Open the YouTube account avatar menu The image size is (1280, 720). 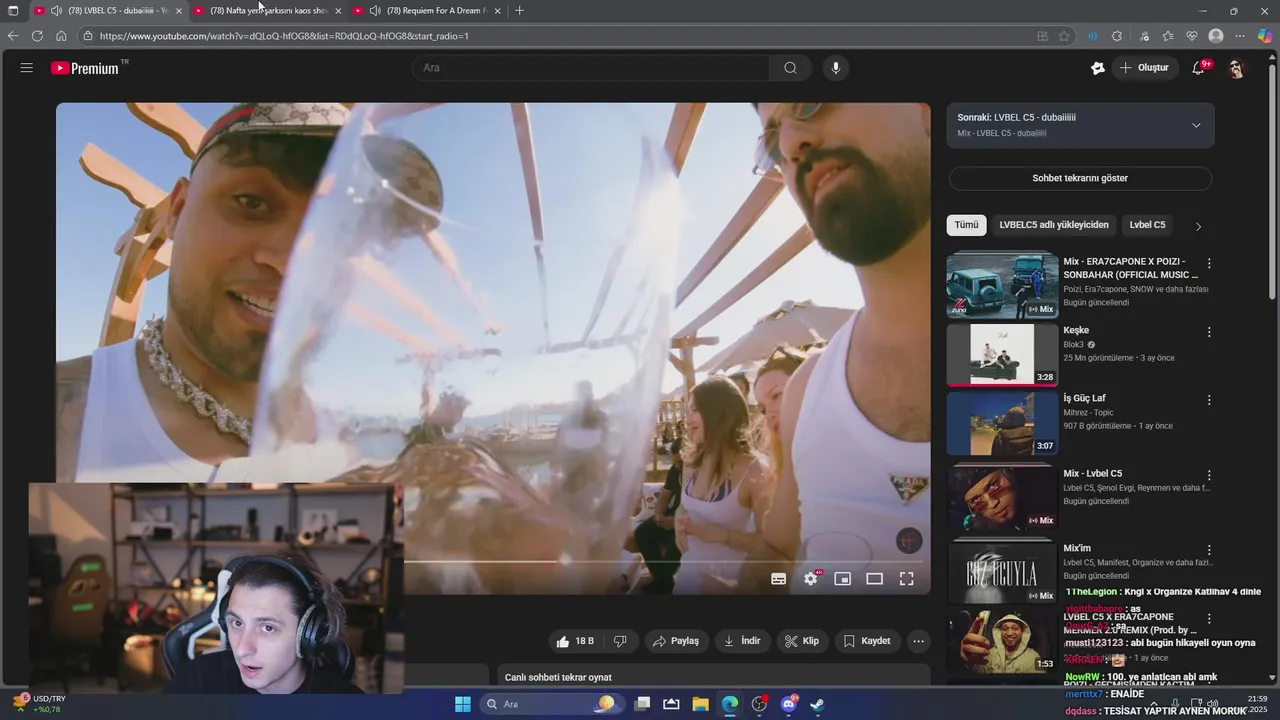[1237, 68]
